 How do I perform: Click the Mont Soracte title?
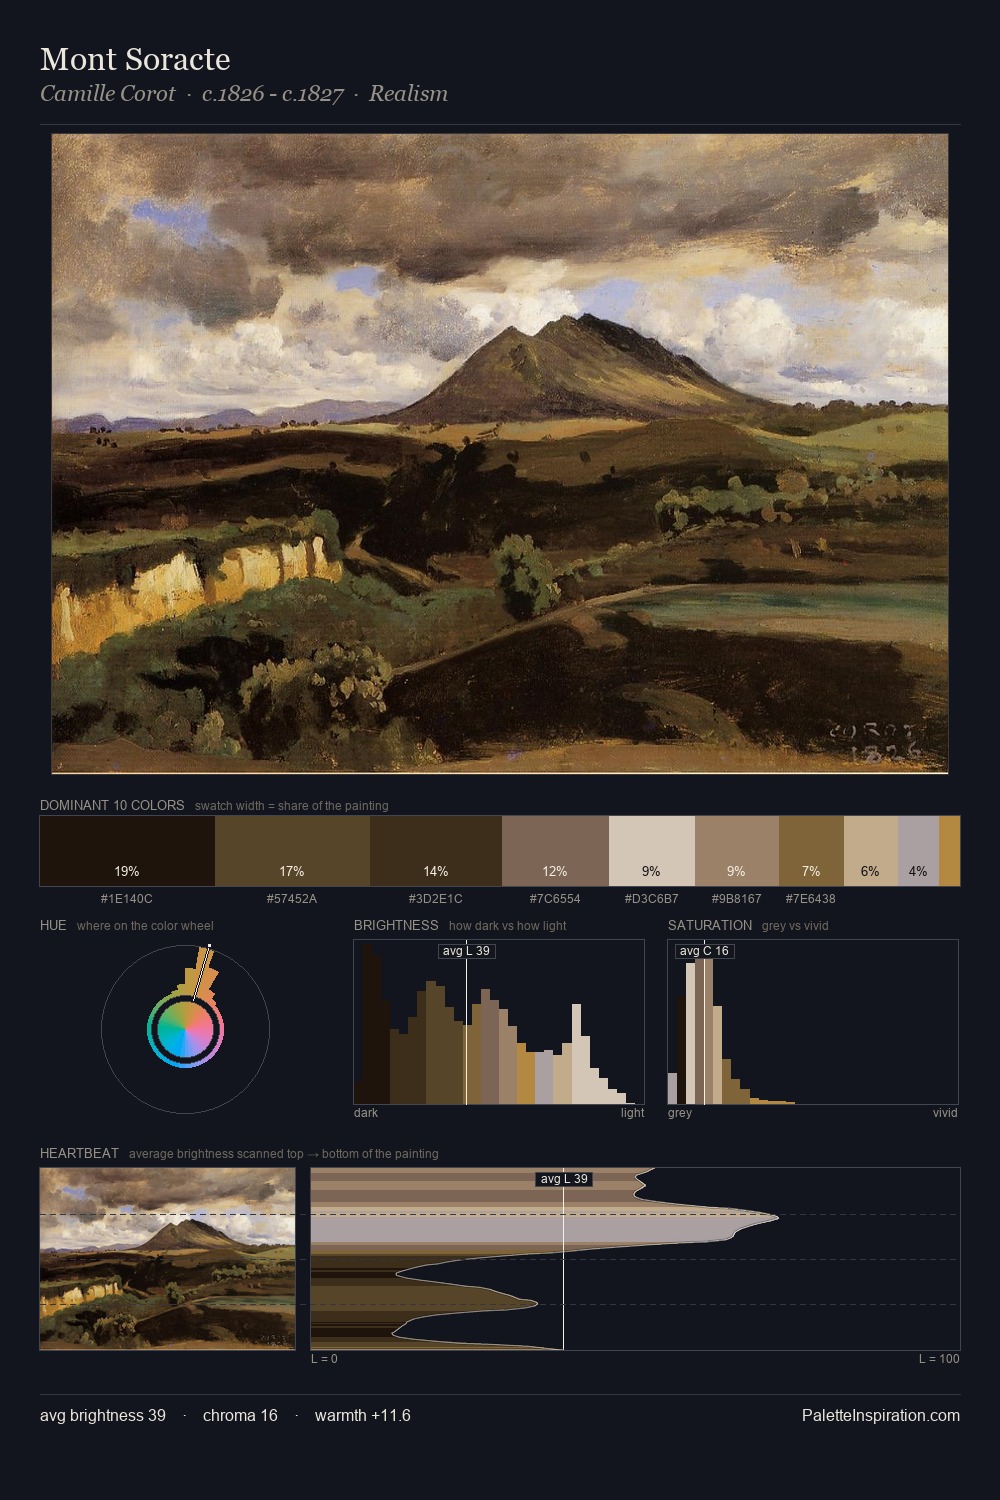tap(135, 59)
